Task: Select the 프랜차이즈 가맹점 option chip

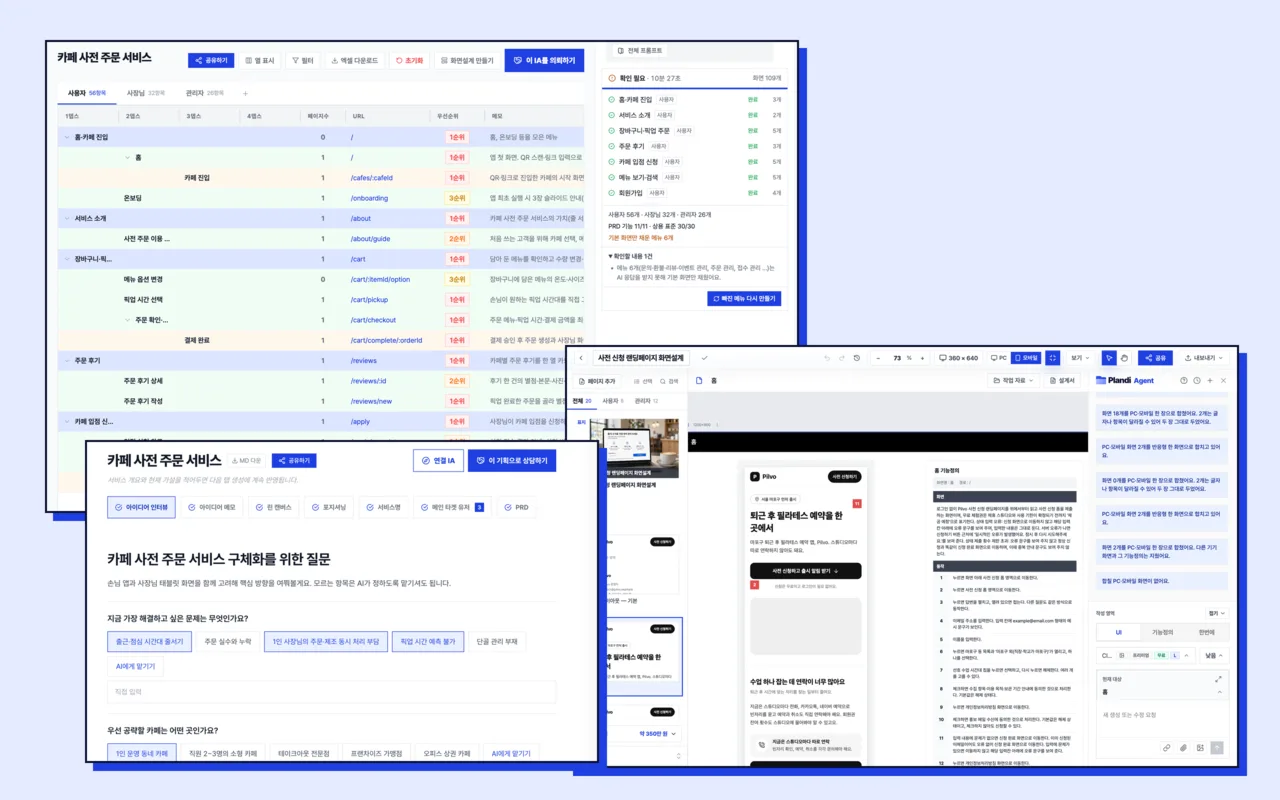Action: click(375, 753)
